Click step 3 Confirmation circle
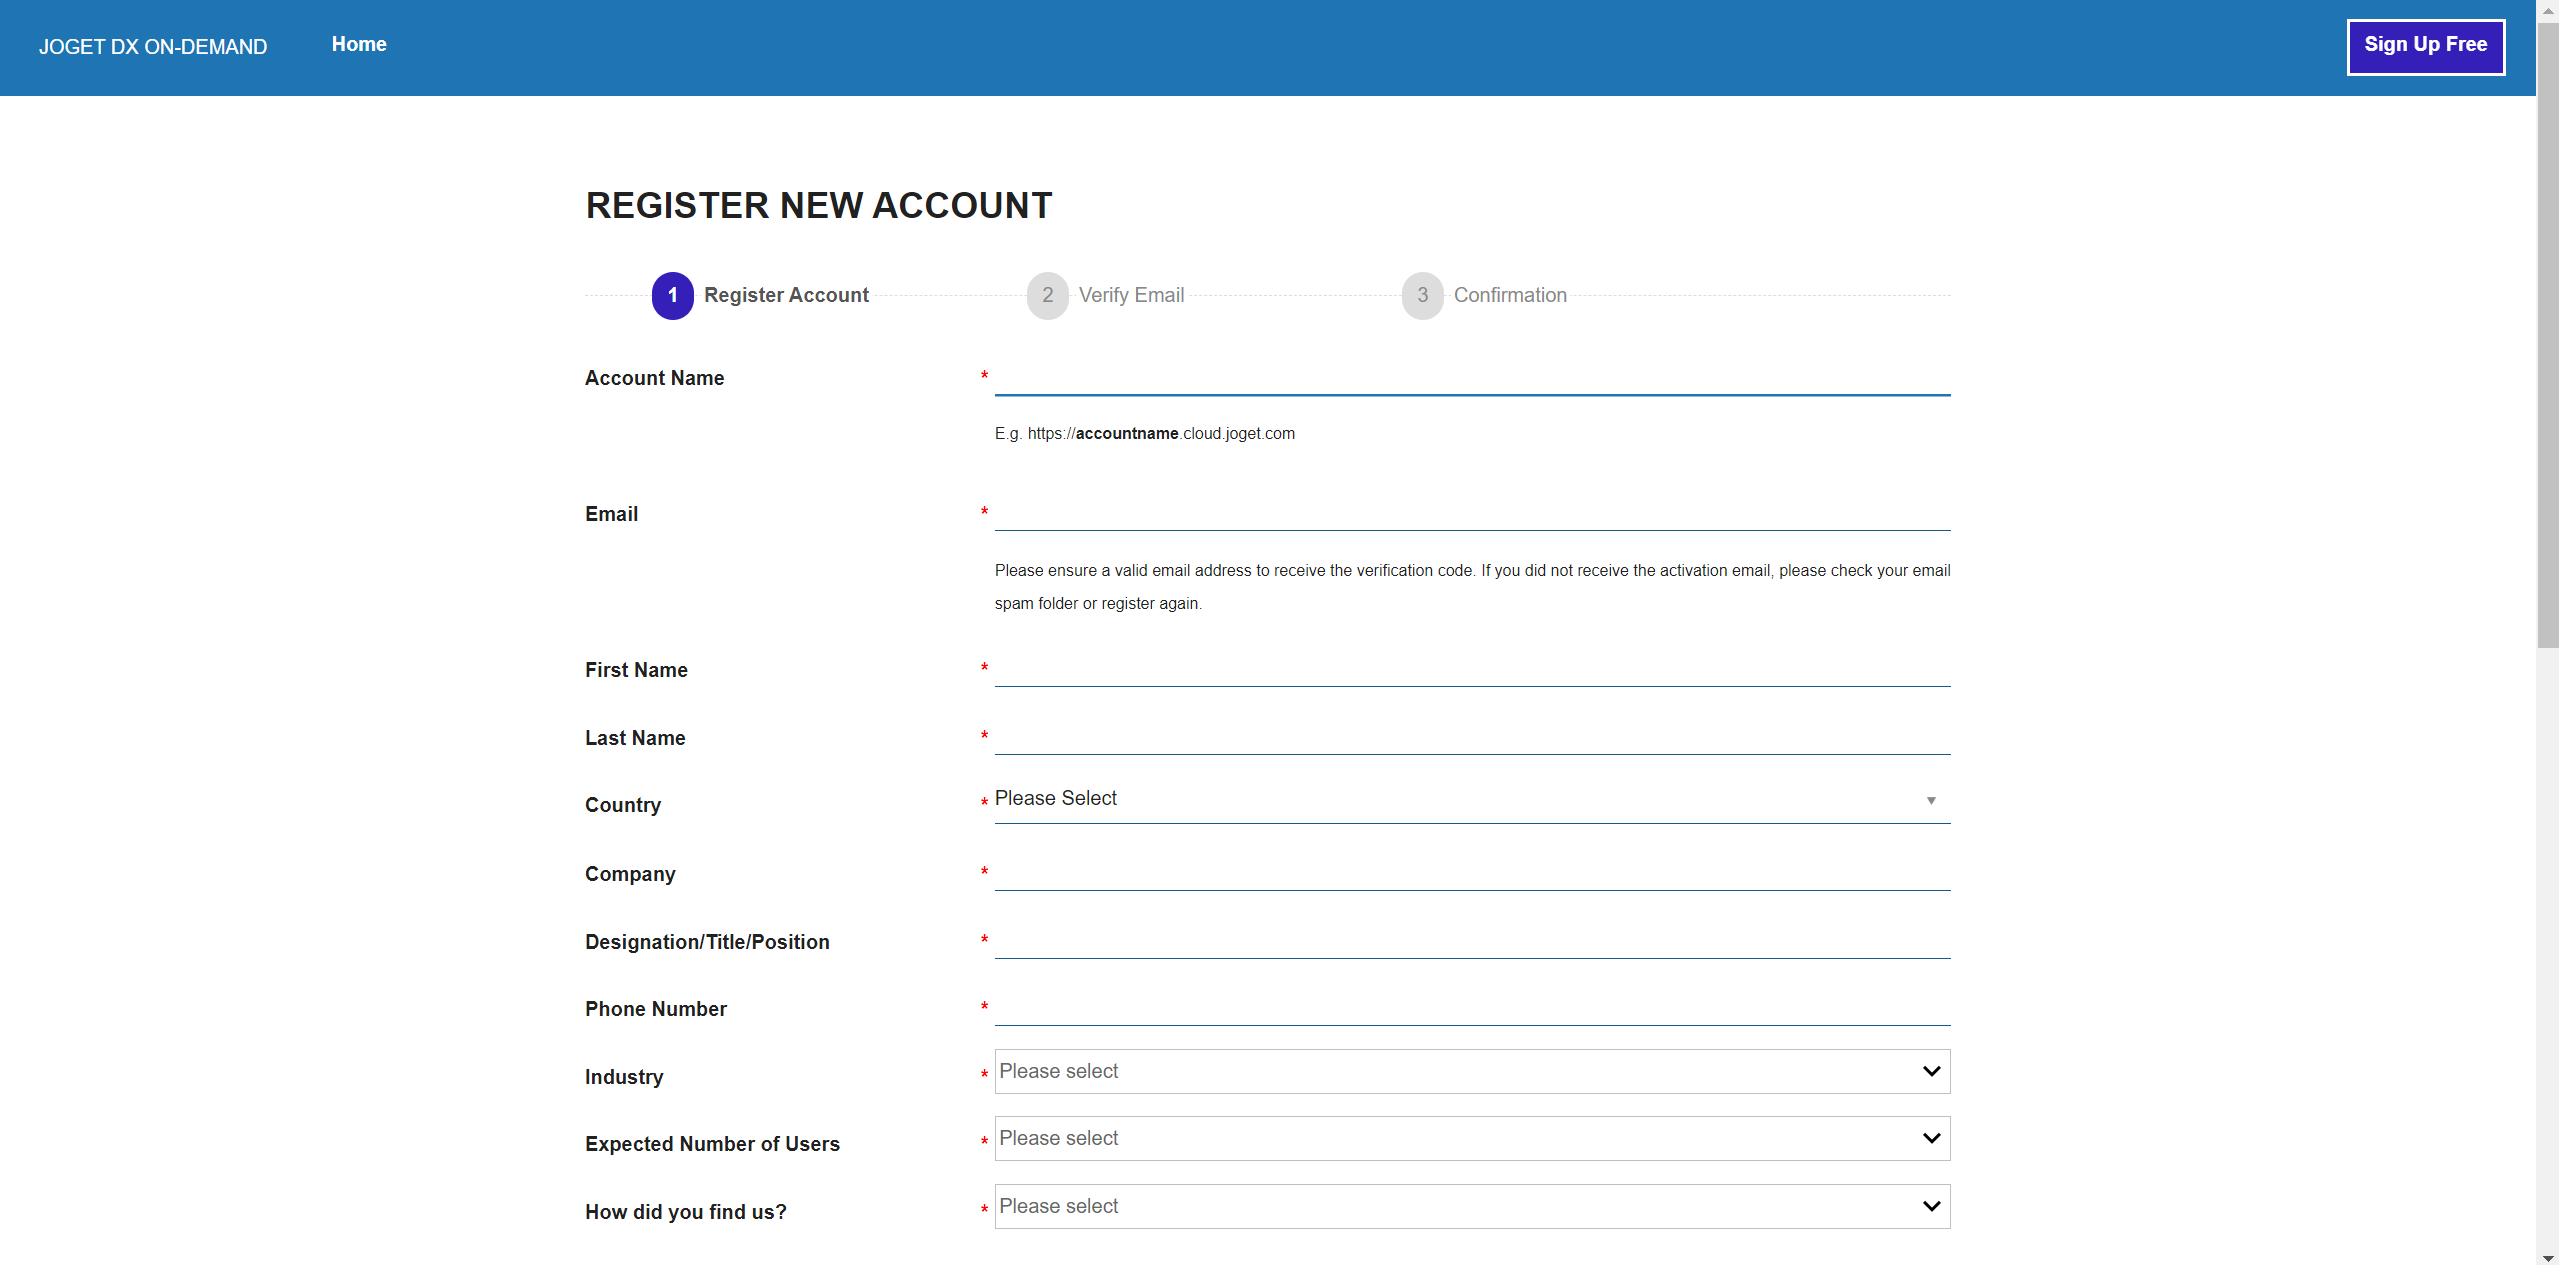The image size is (2559, 1265). 1422,296
